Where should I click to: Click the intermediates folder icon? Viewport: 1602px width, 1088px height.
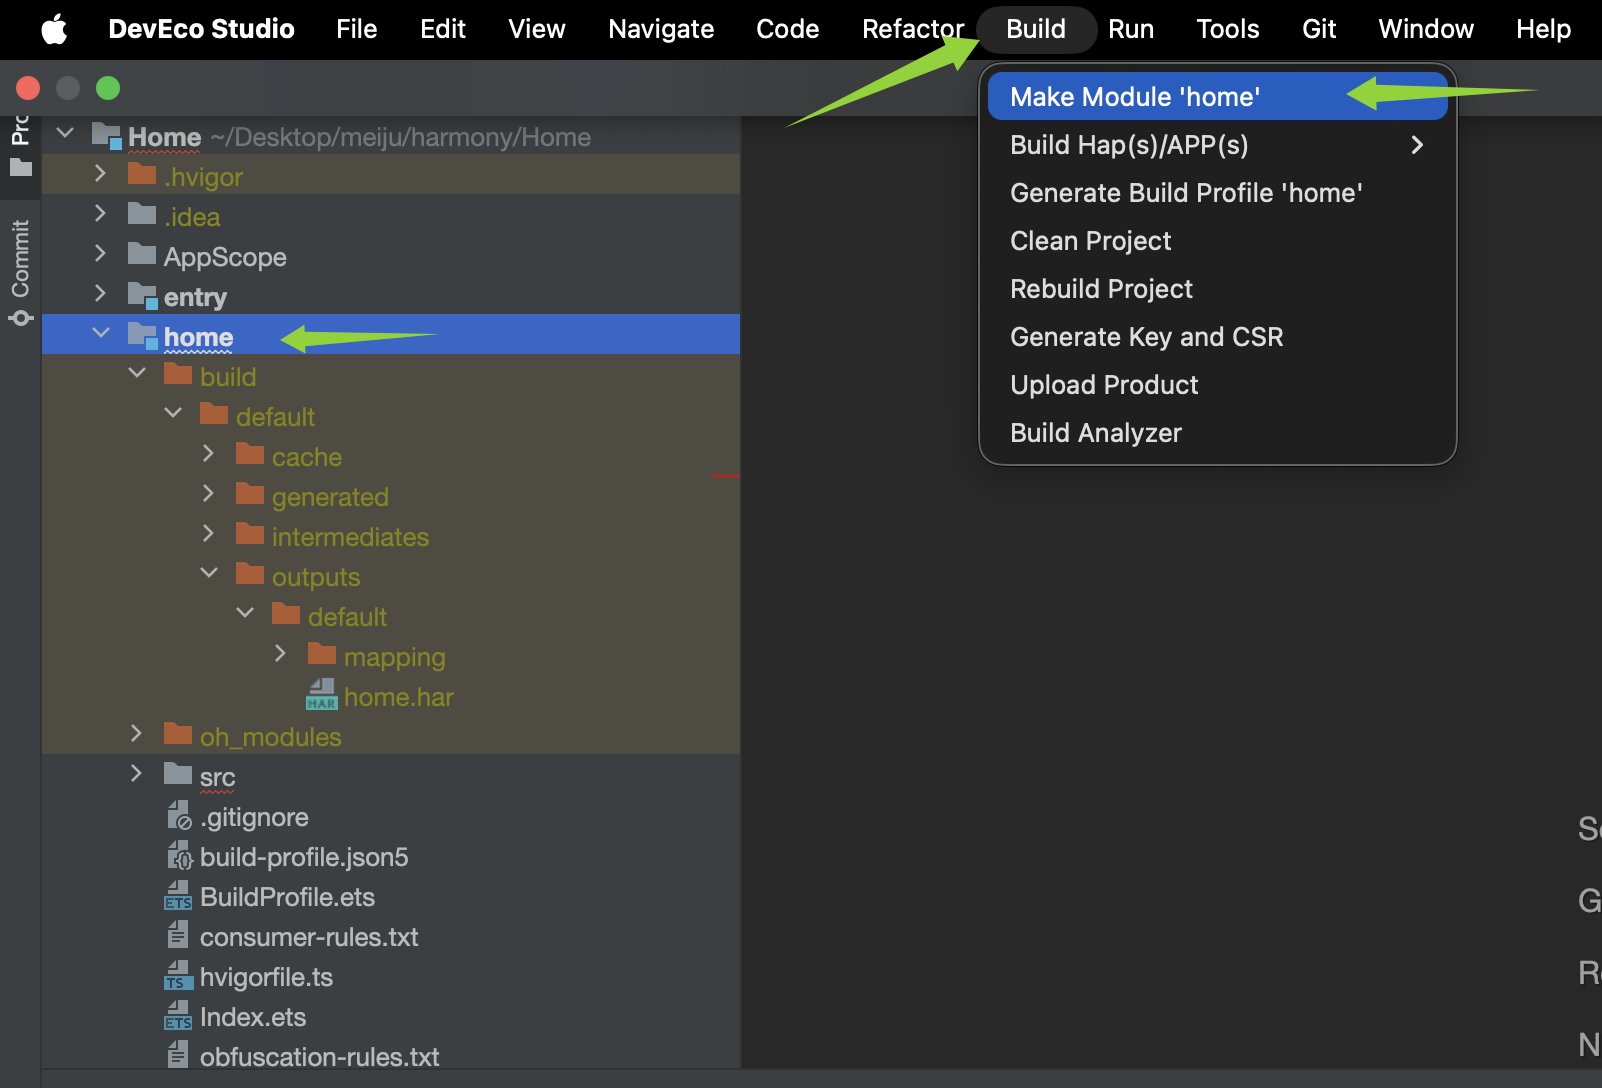click(250, 534)
